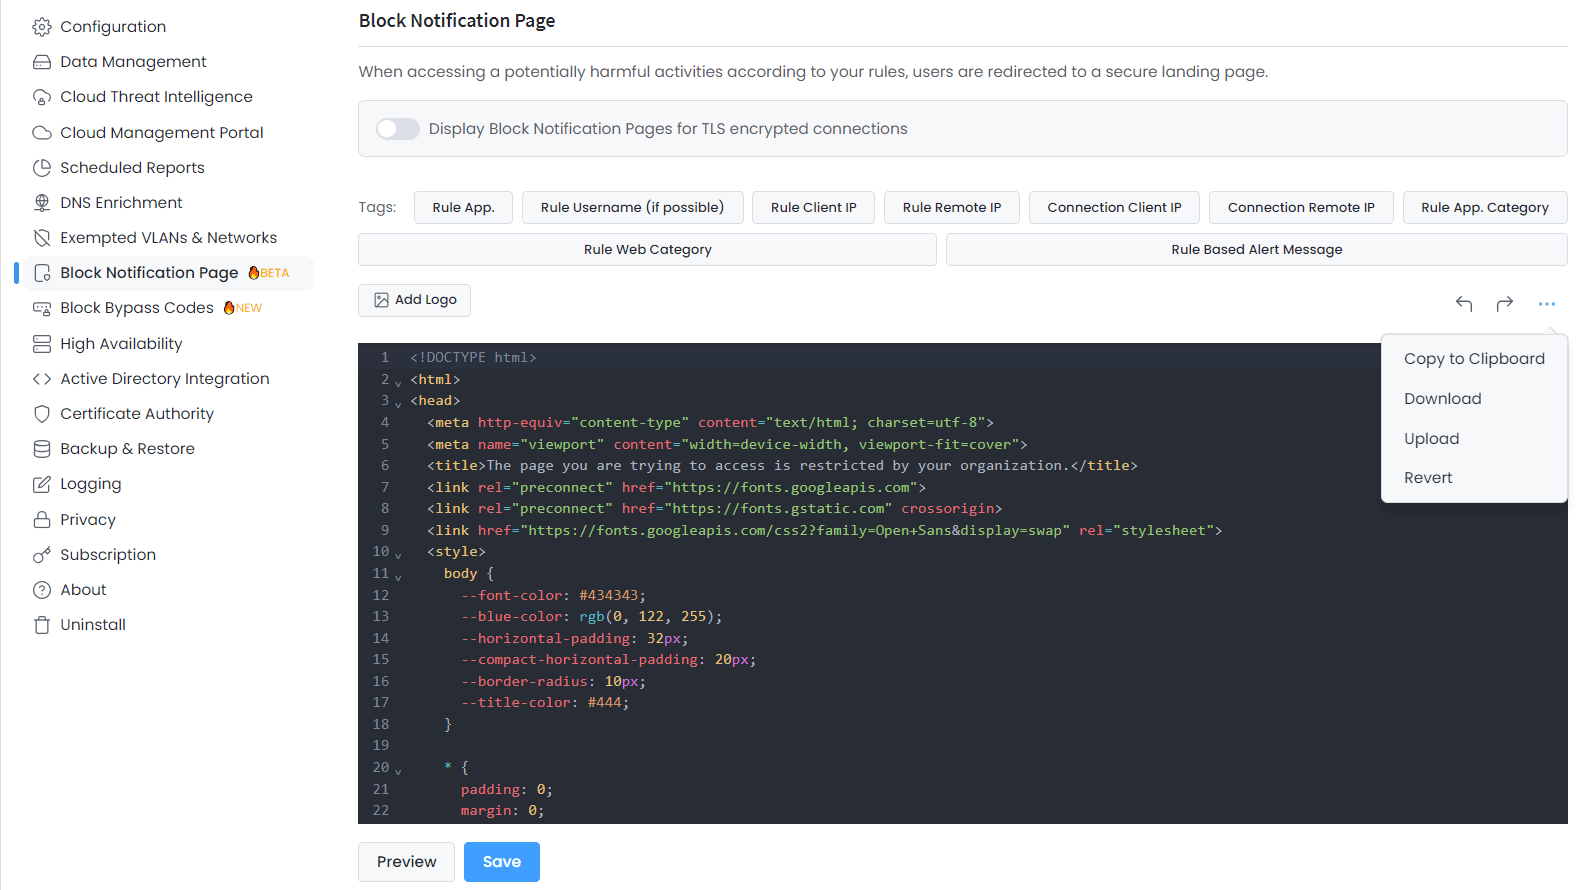The image size is (1583, 890).
Task: Redo the last editor change
Action: tap(1505, 303)
